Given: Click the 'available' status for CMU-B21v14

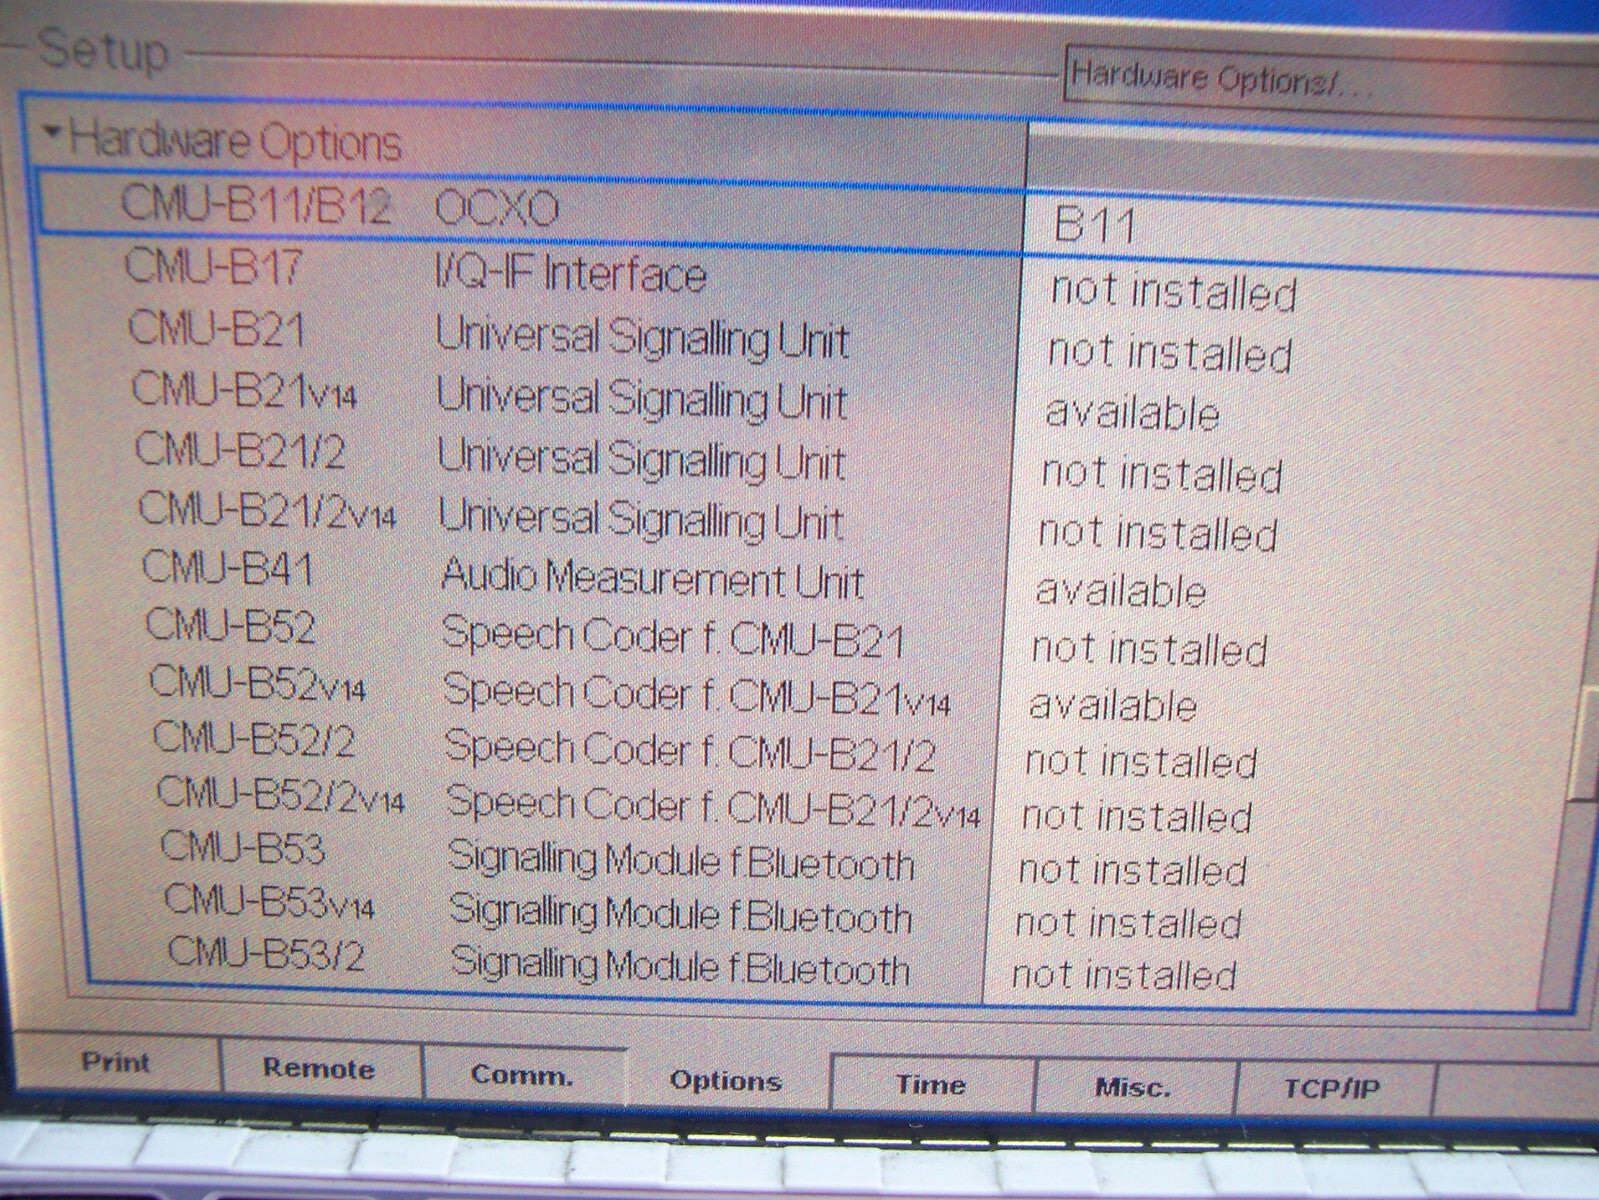Looking at the screenshot, I should click(x=1132, y=412).
